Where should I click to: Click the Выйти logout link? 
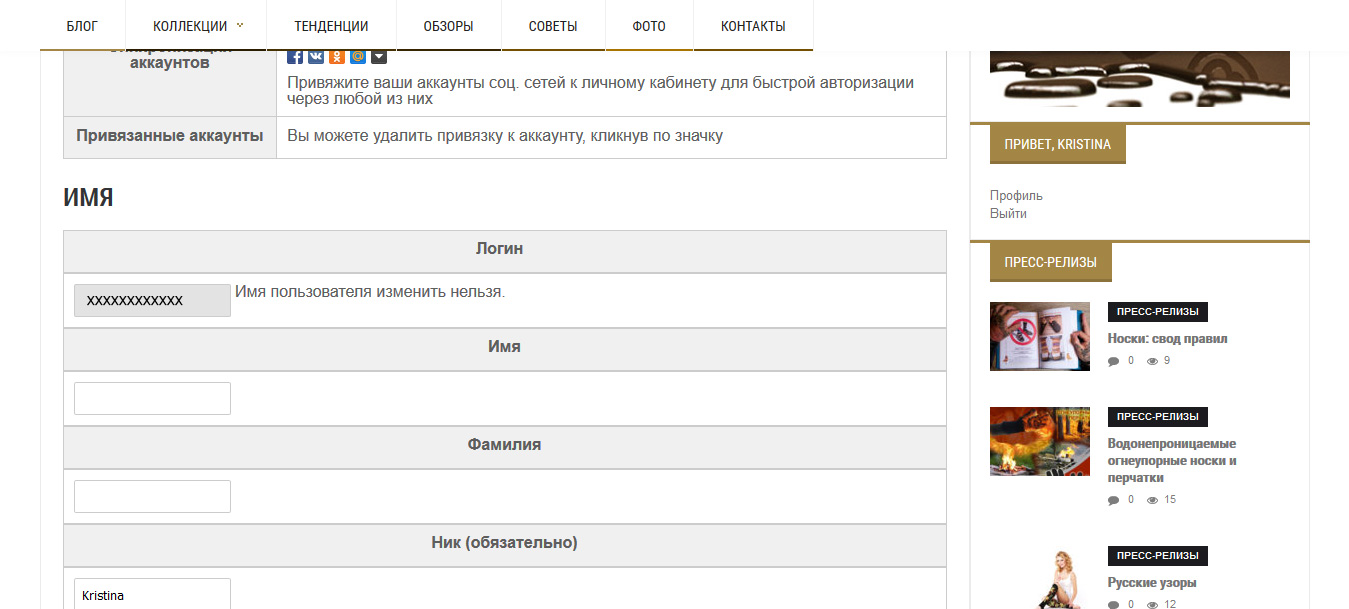pos(1008,213)
